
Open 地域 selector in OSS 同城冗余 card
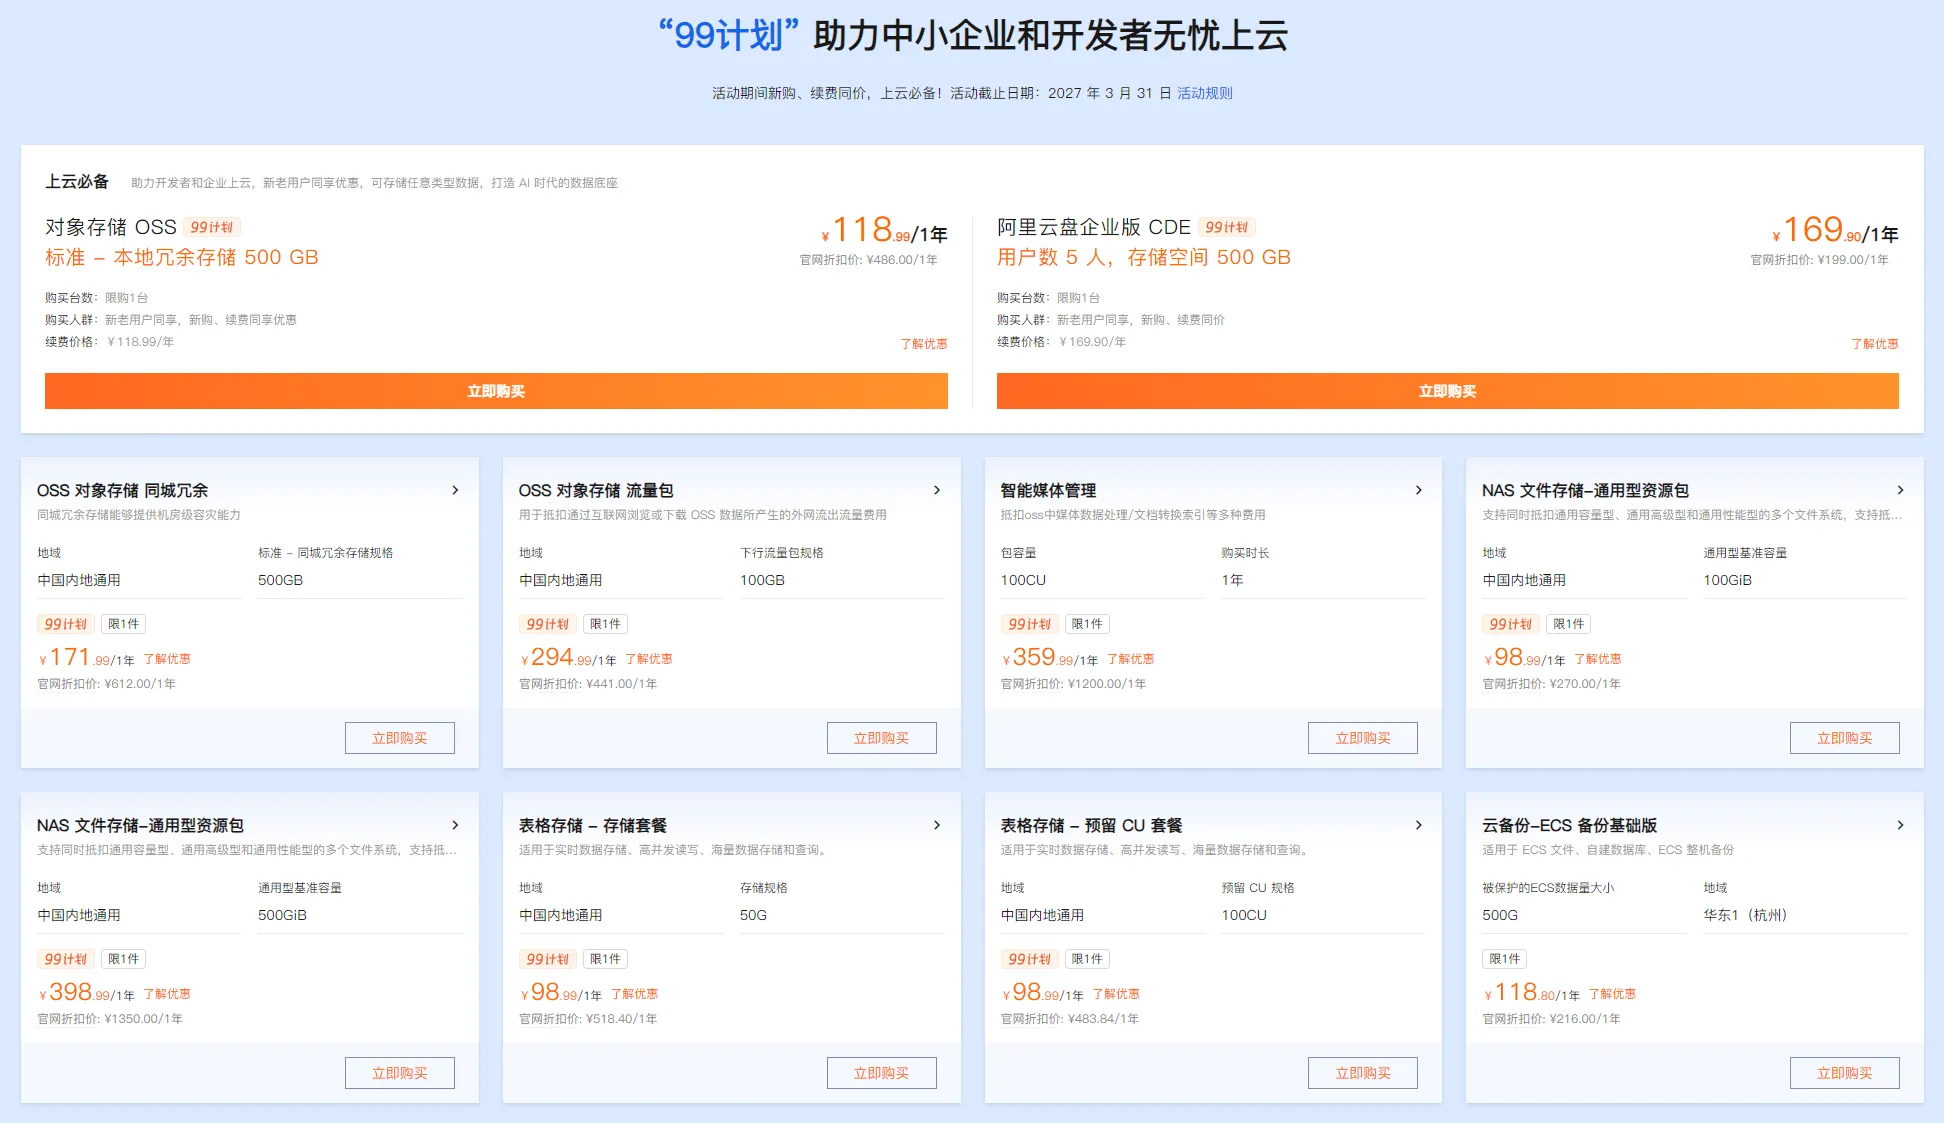[x=139, y=580]
